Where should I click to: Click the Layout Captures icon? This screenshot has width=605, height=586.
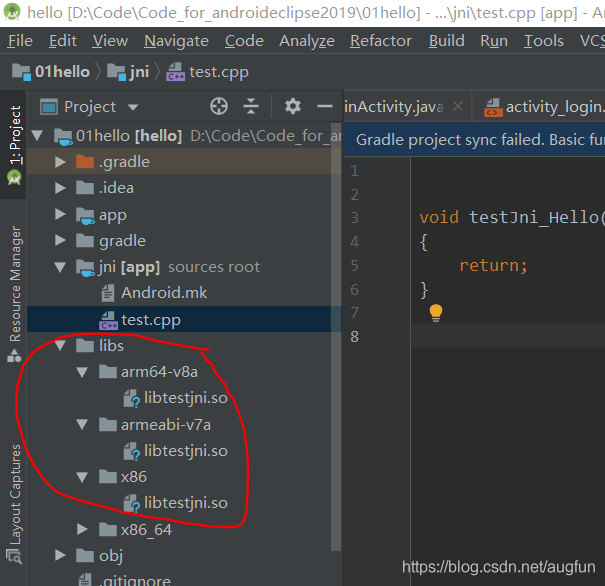(x=14, y=556)
